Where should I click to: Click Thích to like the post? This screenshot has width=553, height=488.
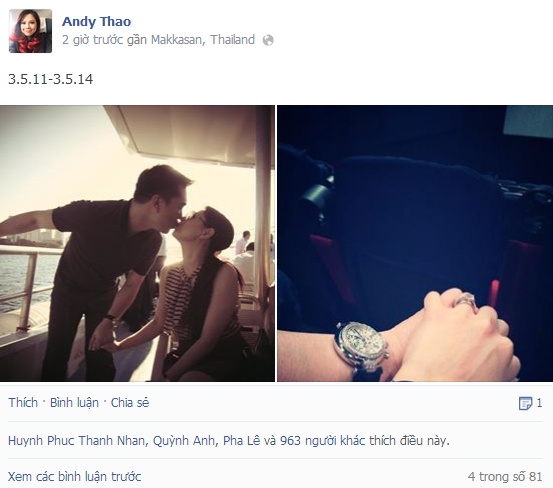pos(23,403)
